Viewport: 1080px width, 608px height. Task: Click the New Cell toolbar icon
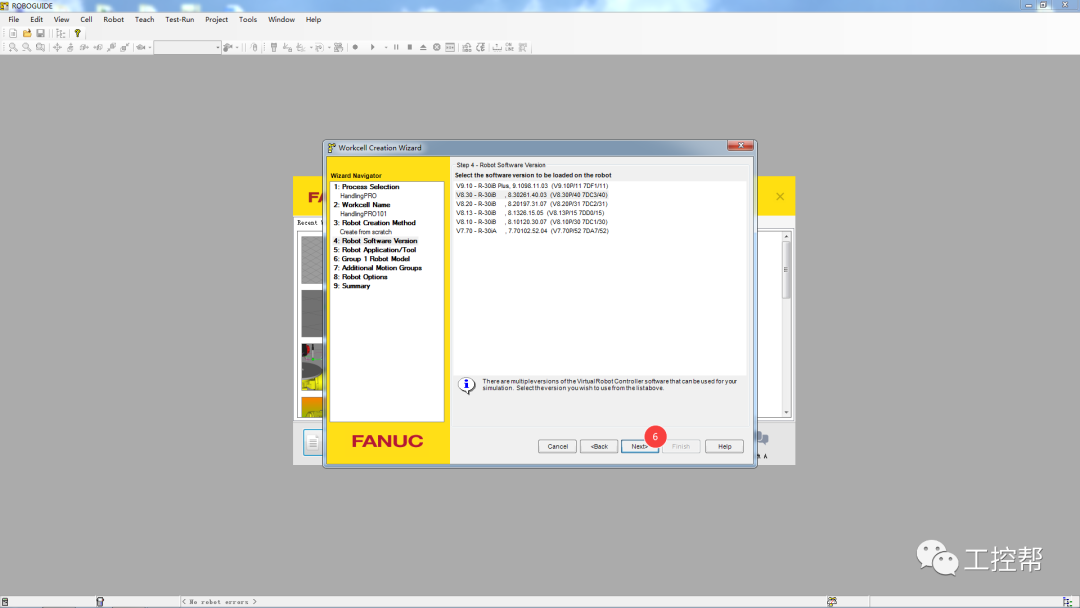point(13,33)
